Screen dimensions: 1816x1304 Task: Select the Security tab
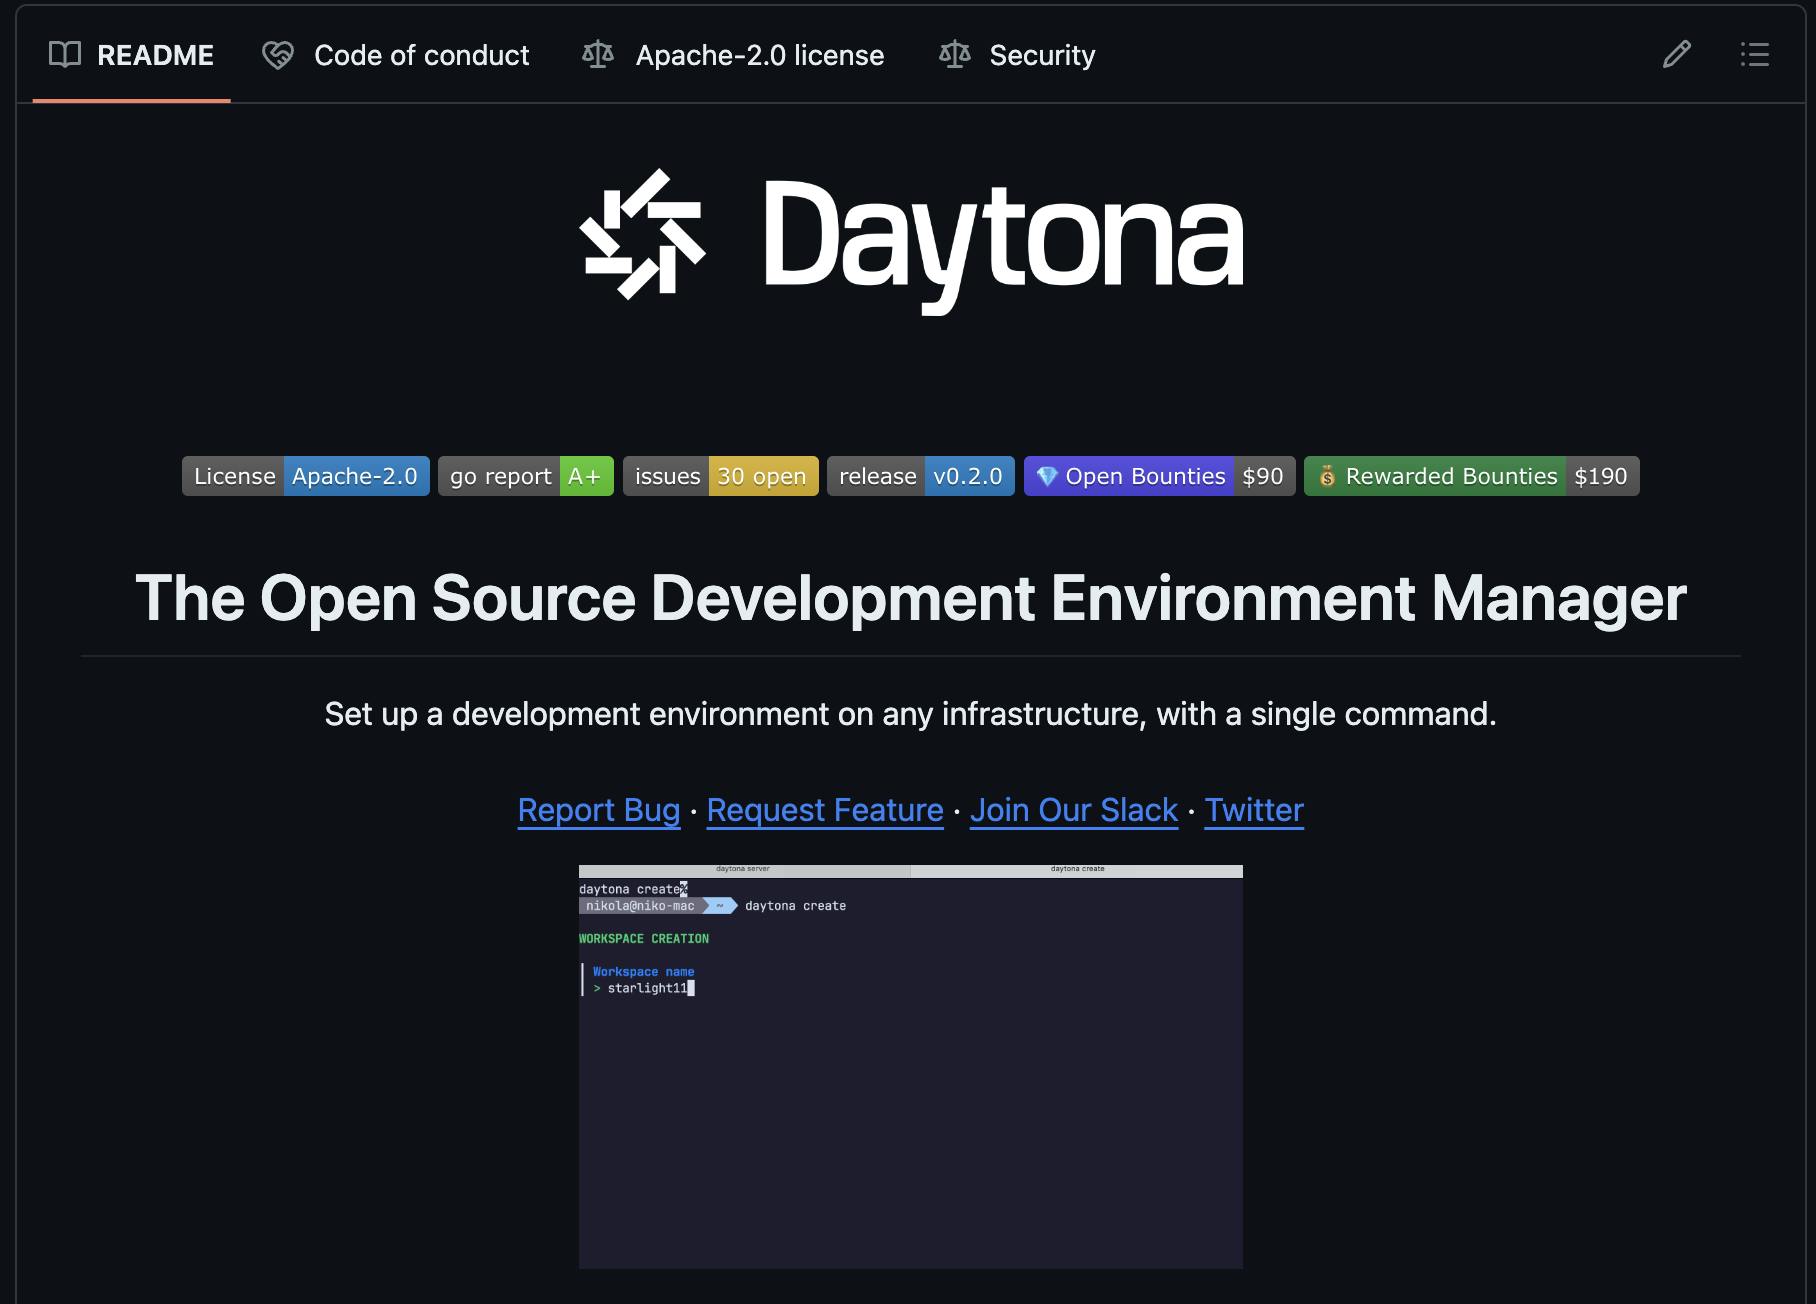[1017, 55]
